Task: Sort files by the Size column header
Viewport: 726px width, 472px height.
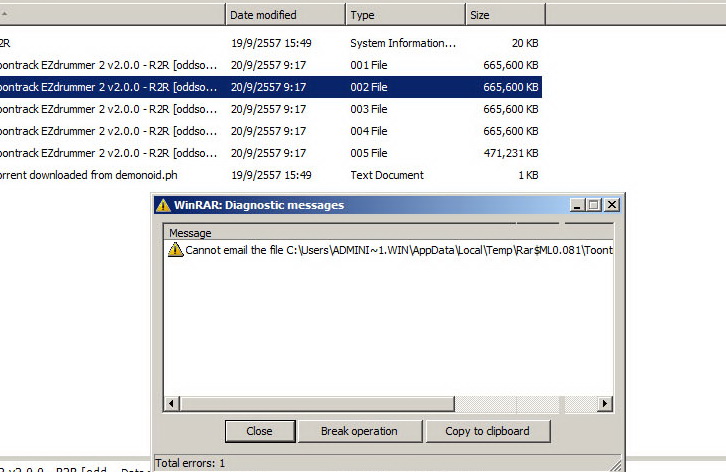Action: pos(505,15)
